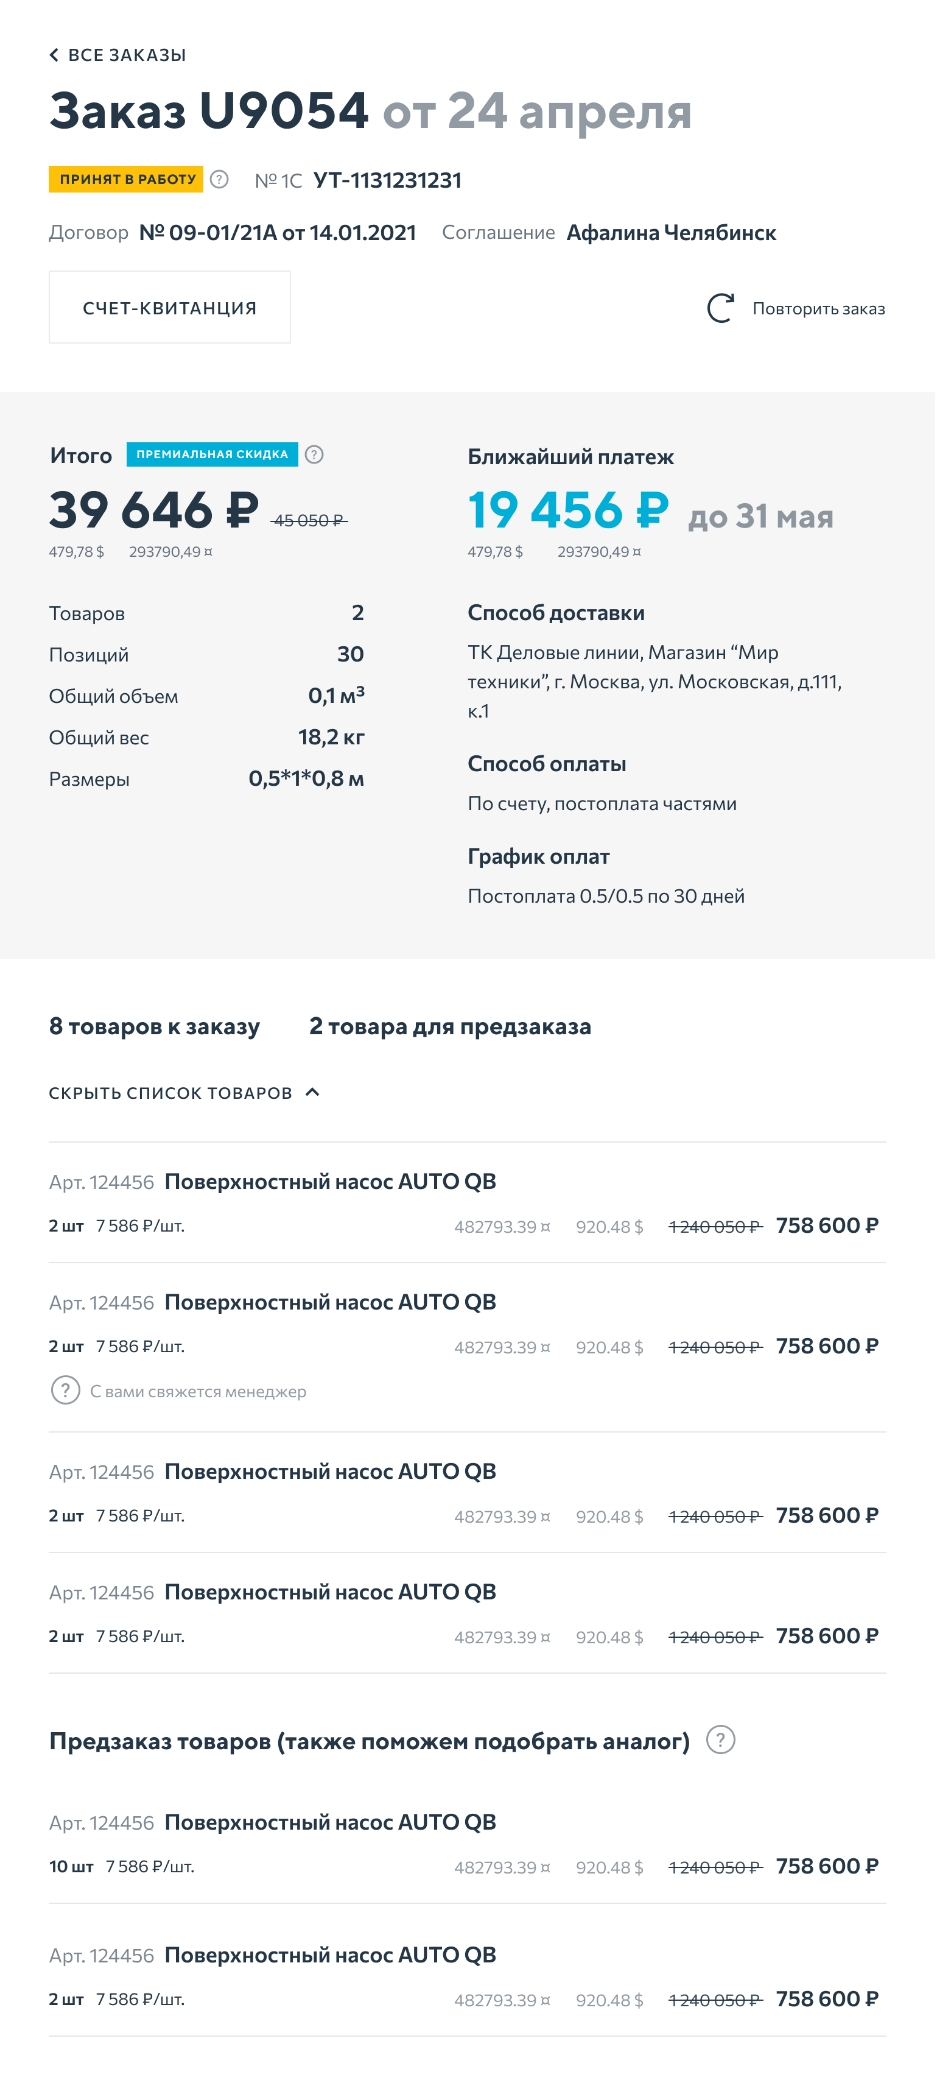Click agreement Афалина Челябинск
The width and height of the screenshot is (940, 2092).
[x=671, y=233]
